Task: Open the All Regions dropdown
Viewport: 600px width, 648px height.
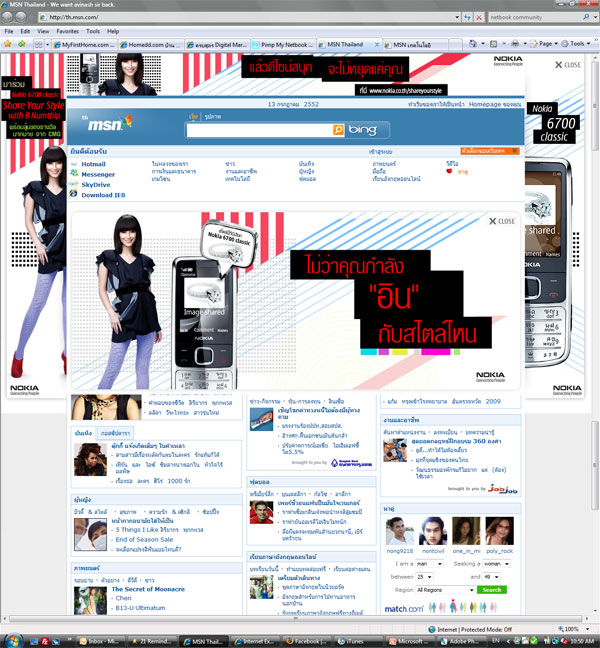Action: [445, 590]
